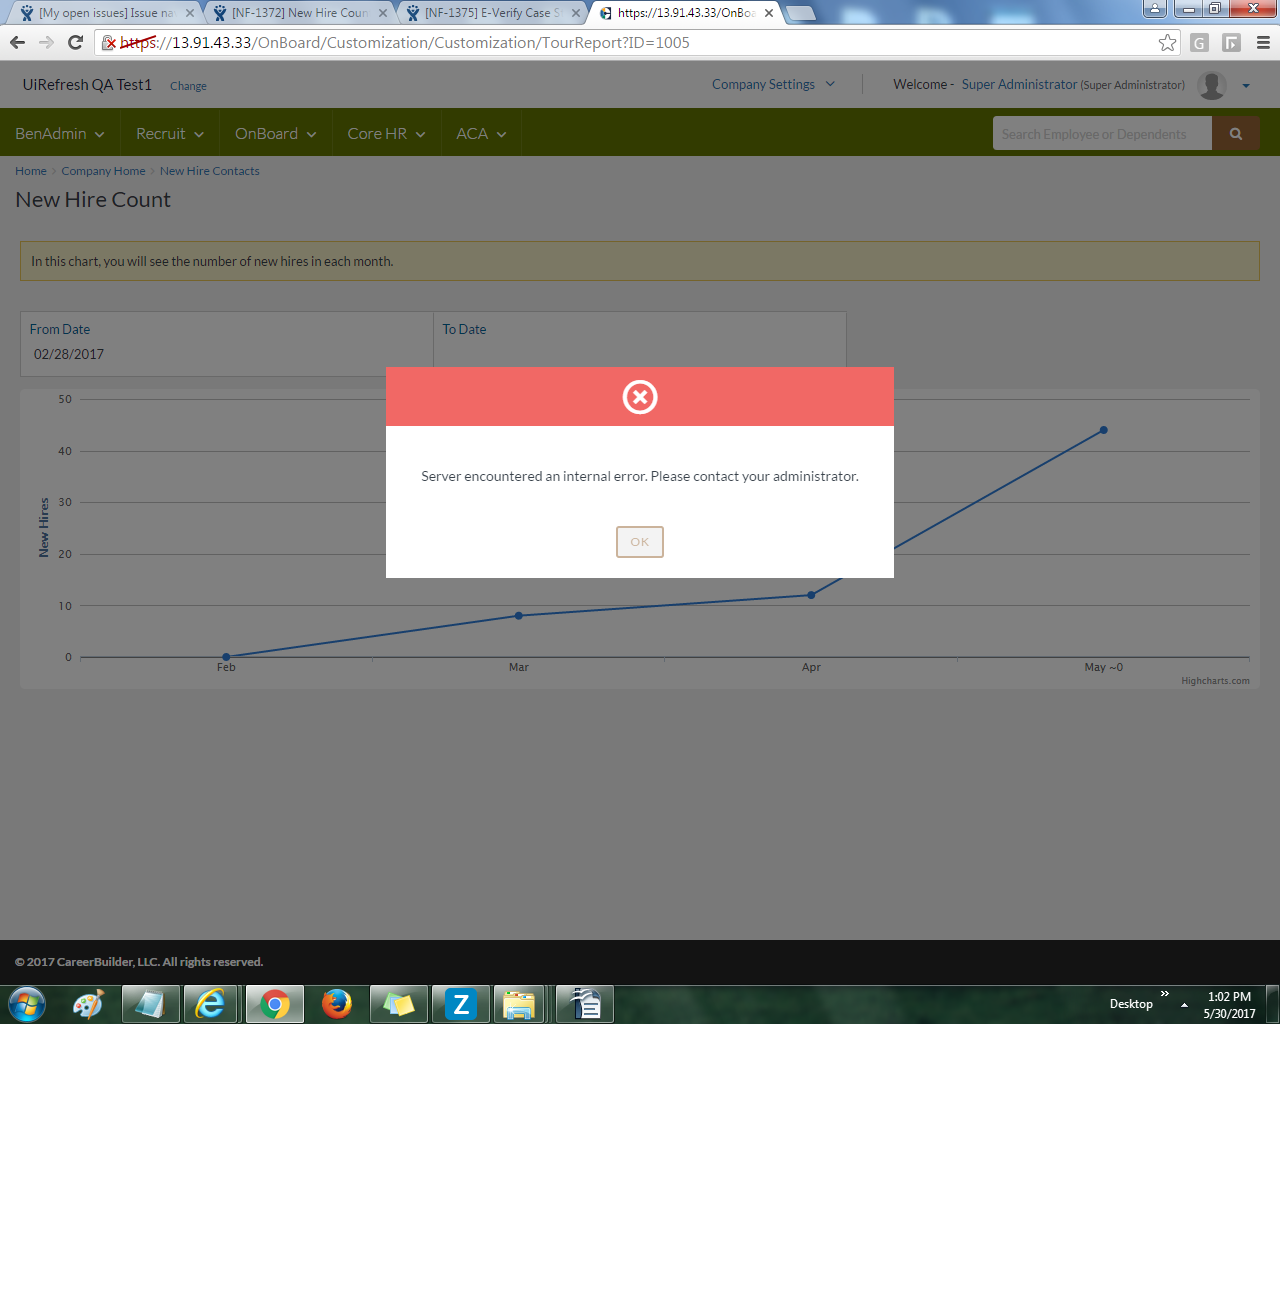Open the dropdown arrow beside the user avatar
Image resolution: width=1280 pixels, height=1294 pixels.
click(1245, 86)
